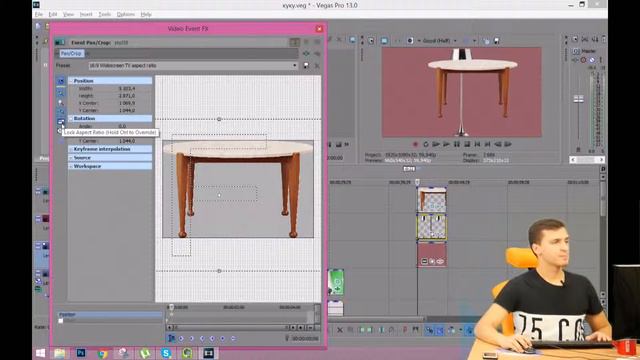This screenshot has width=640, height=360.
Task: Go to Last Keyframe button
Action: (212, 338)
